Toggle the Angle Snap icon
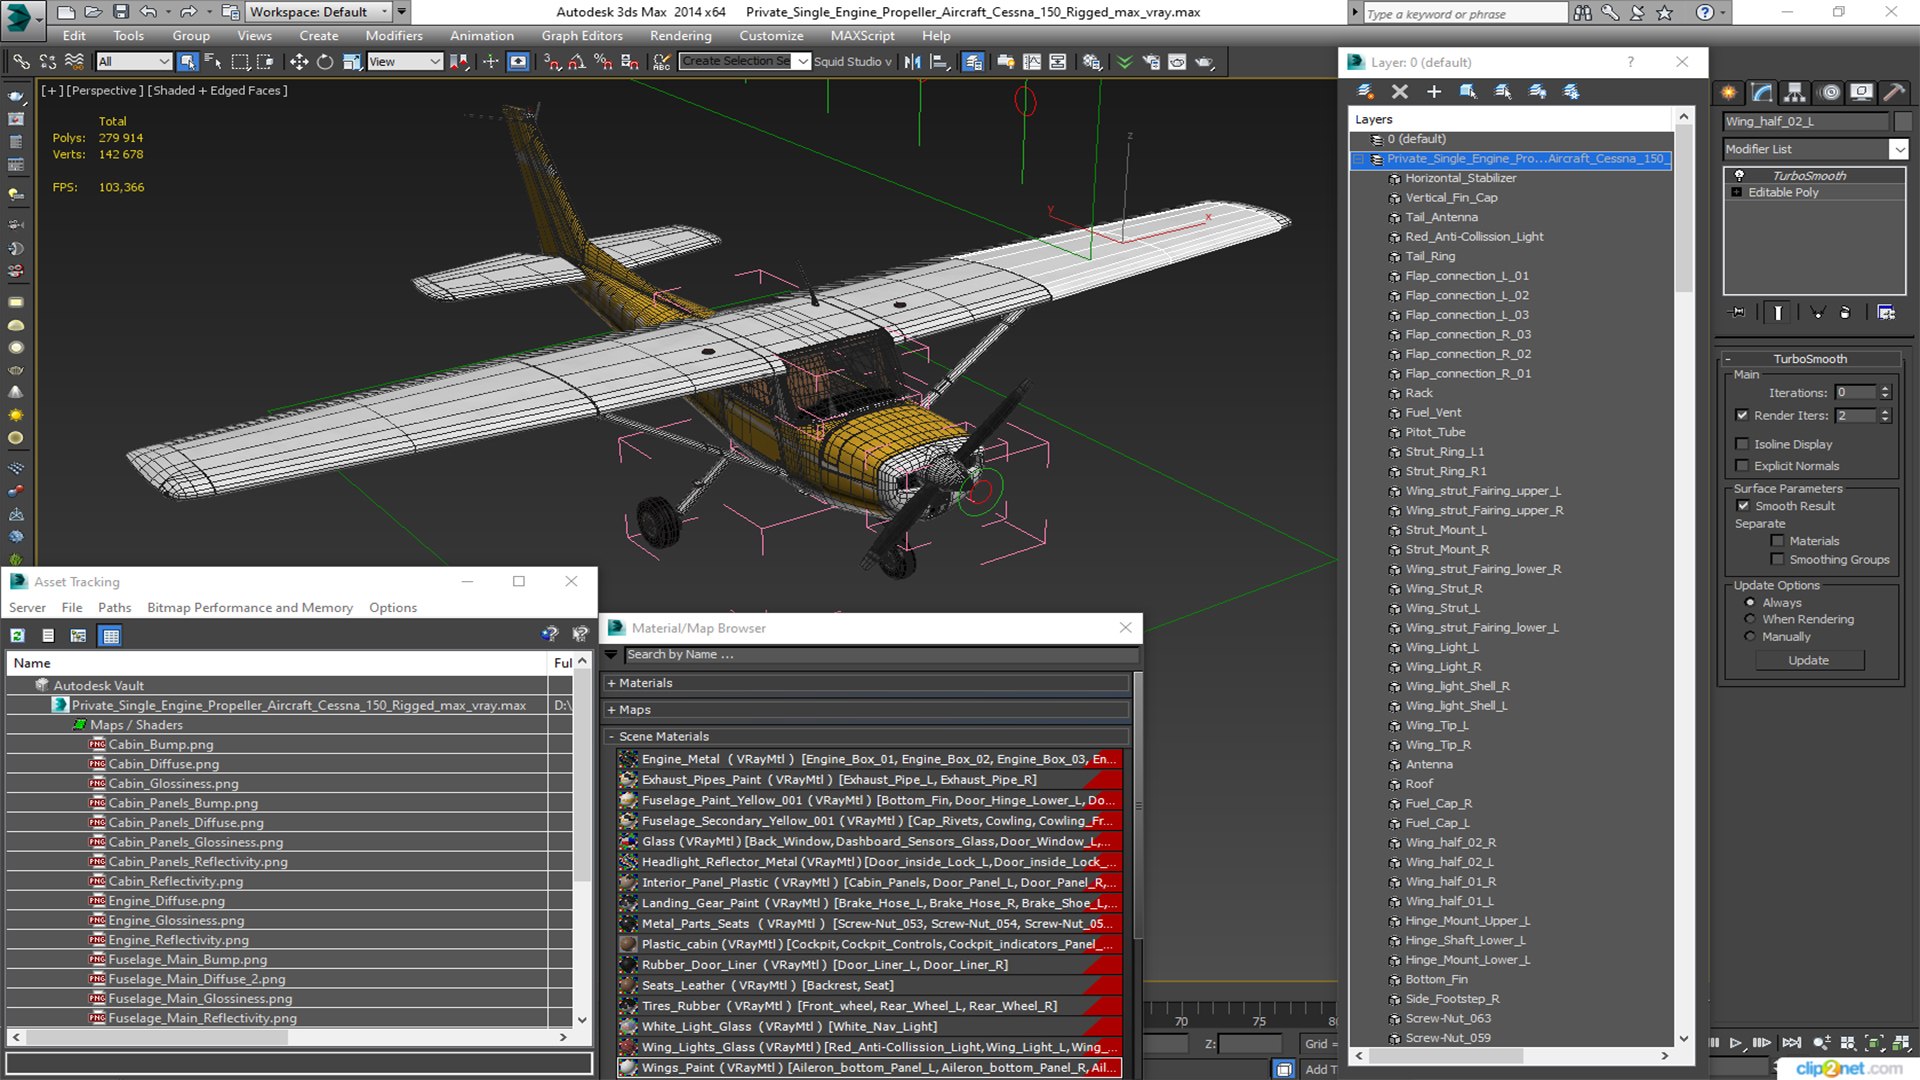This screenshot has width=1920, height=1080. pos(577,62)
